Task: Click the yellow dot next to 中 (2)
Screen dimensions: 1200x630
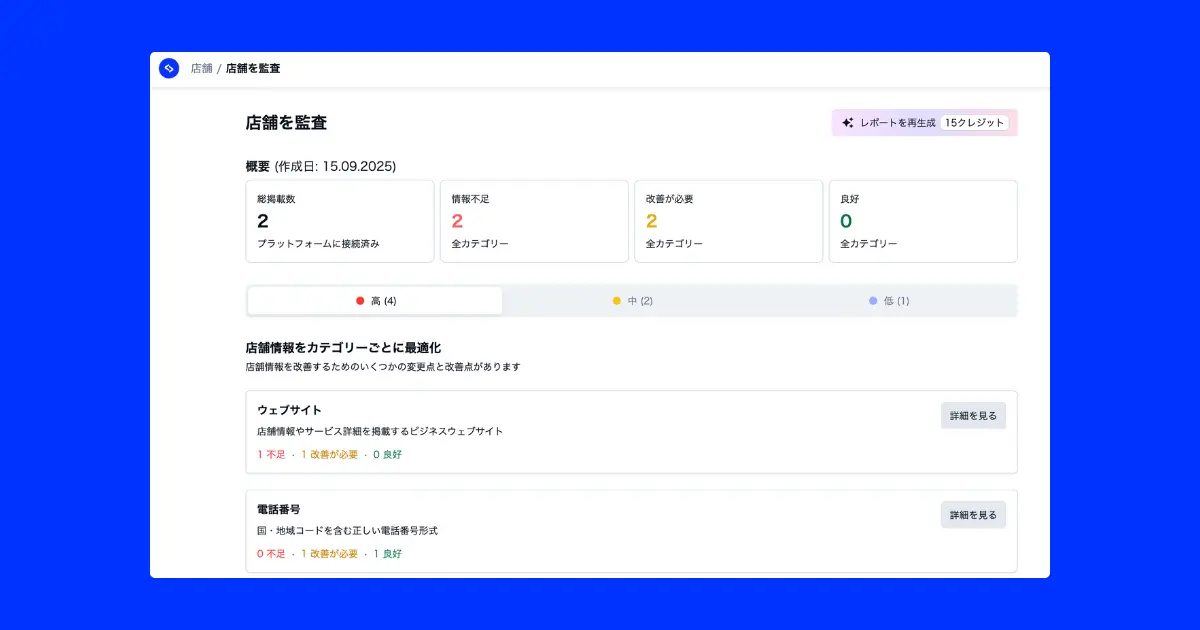Action: [617, 299]
